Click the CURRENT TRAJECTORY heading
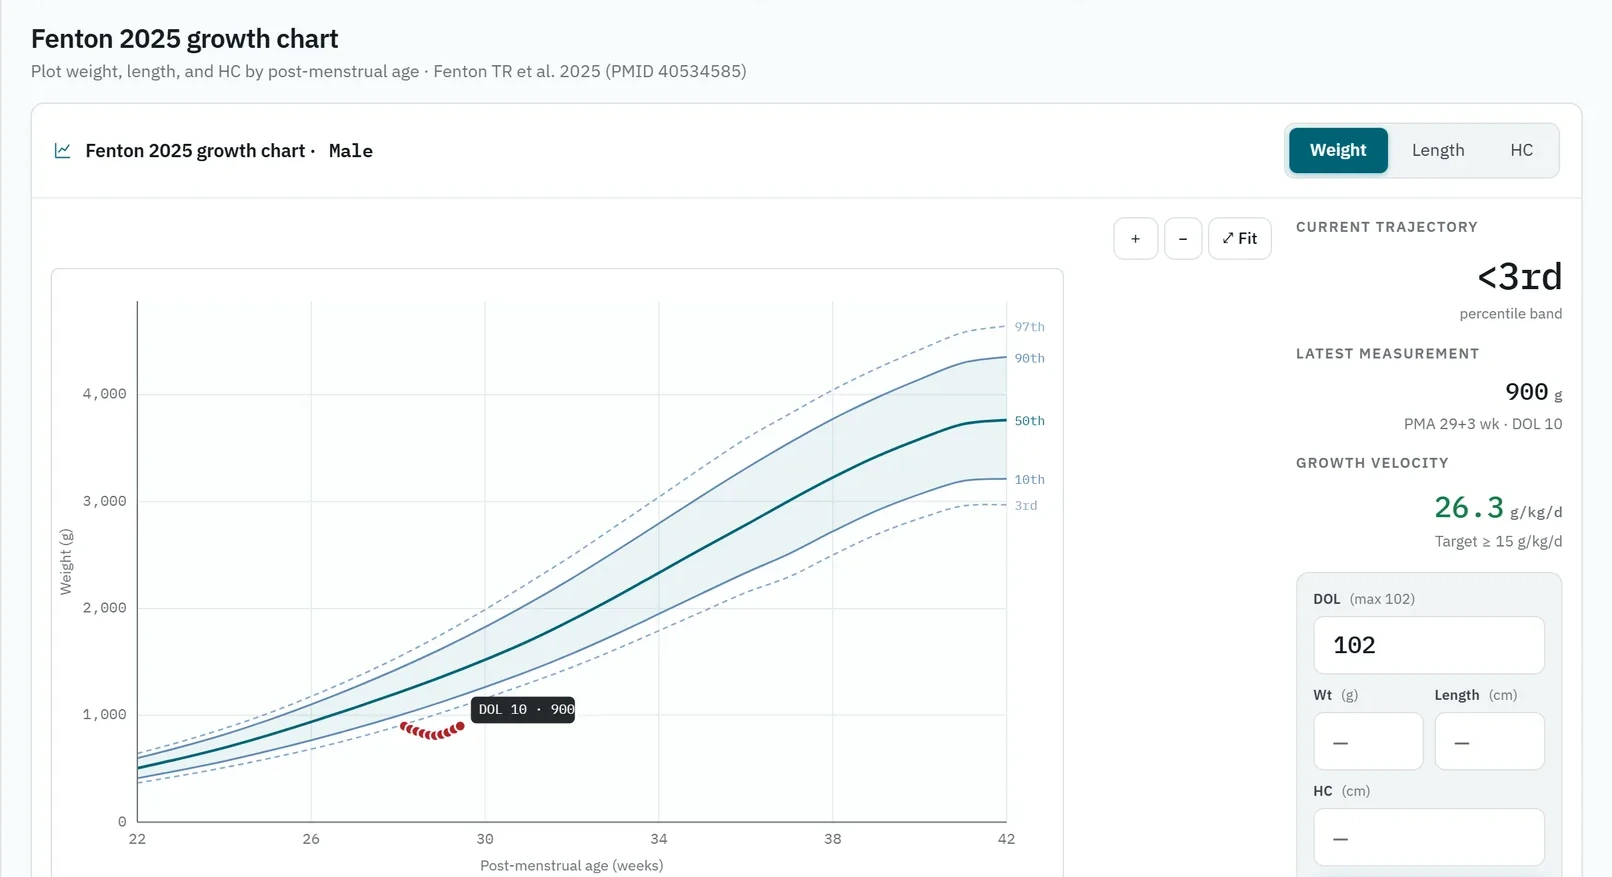This screenshot has height=877, width=1612. click(x=1387, y=227)
